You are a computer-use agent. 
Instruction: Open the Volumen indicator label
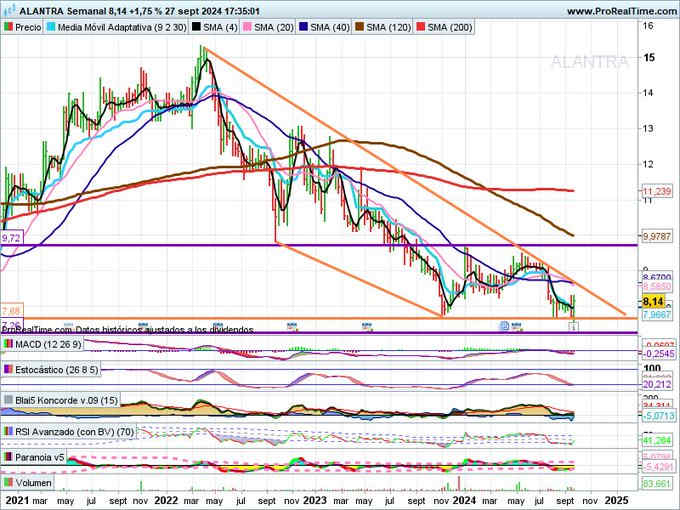point(33,483)
